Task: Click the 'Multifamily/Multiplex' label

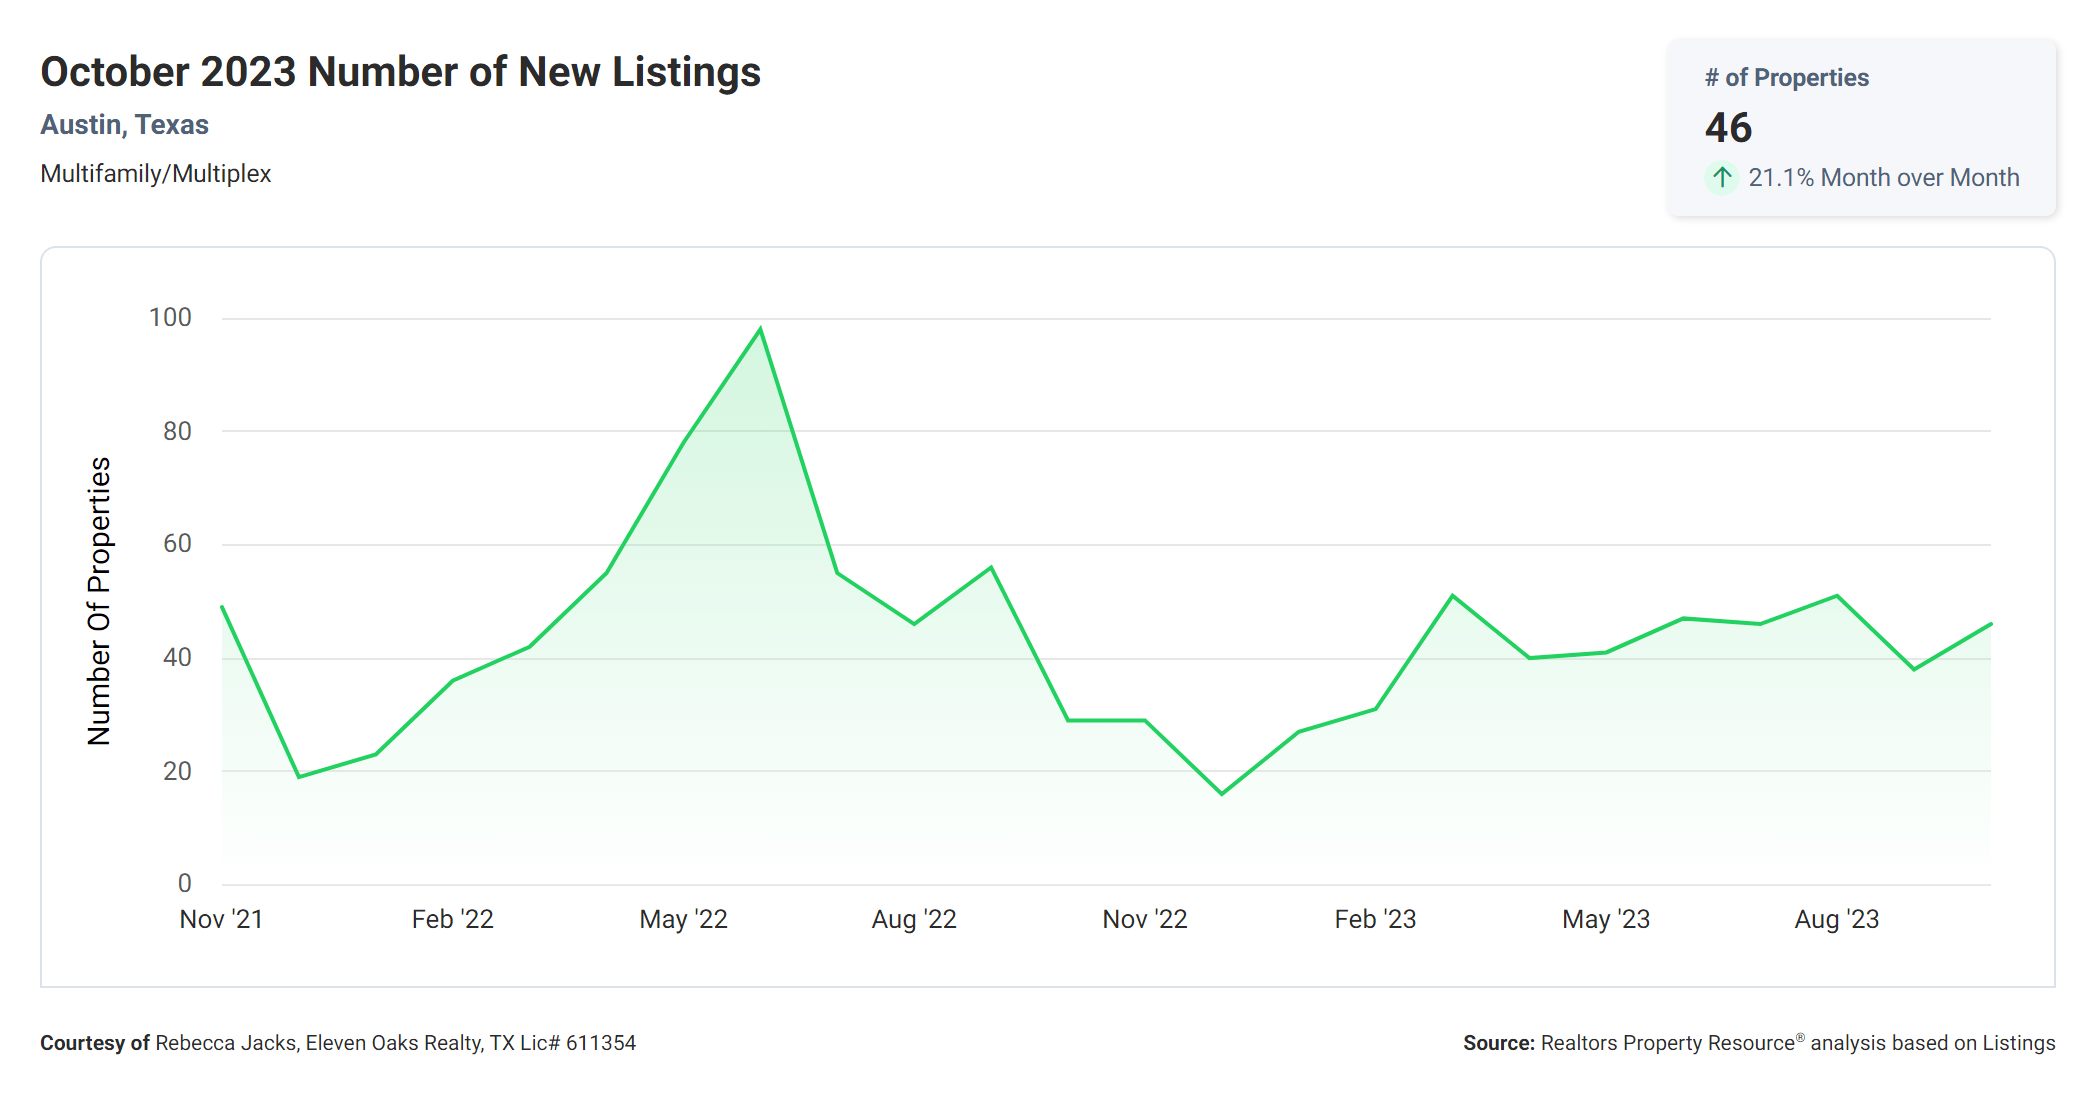Action: [155, 174]
